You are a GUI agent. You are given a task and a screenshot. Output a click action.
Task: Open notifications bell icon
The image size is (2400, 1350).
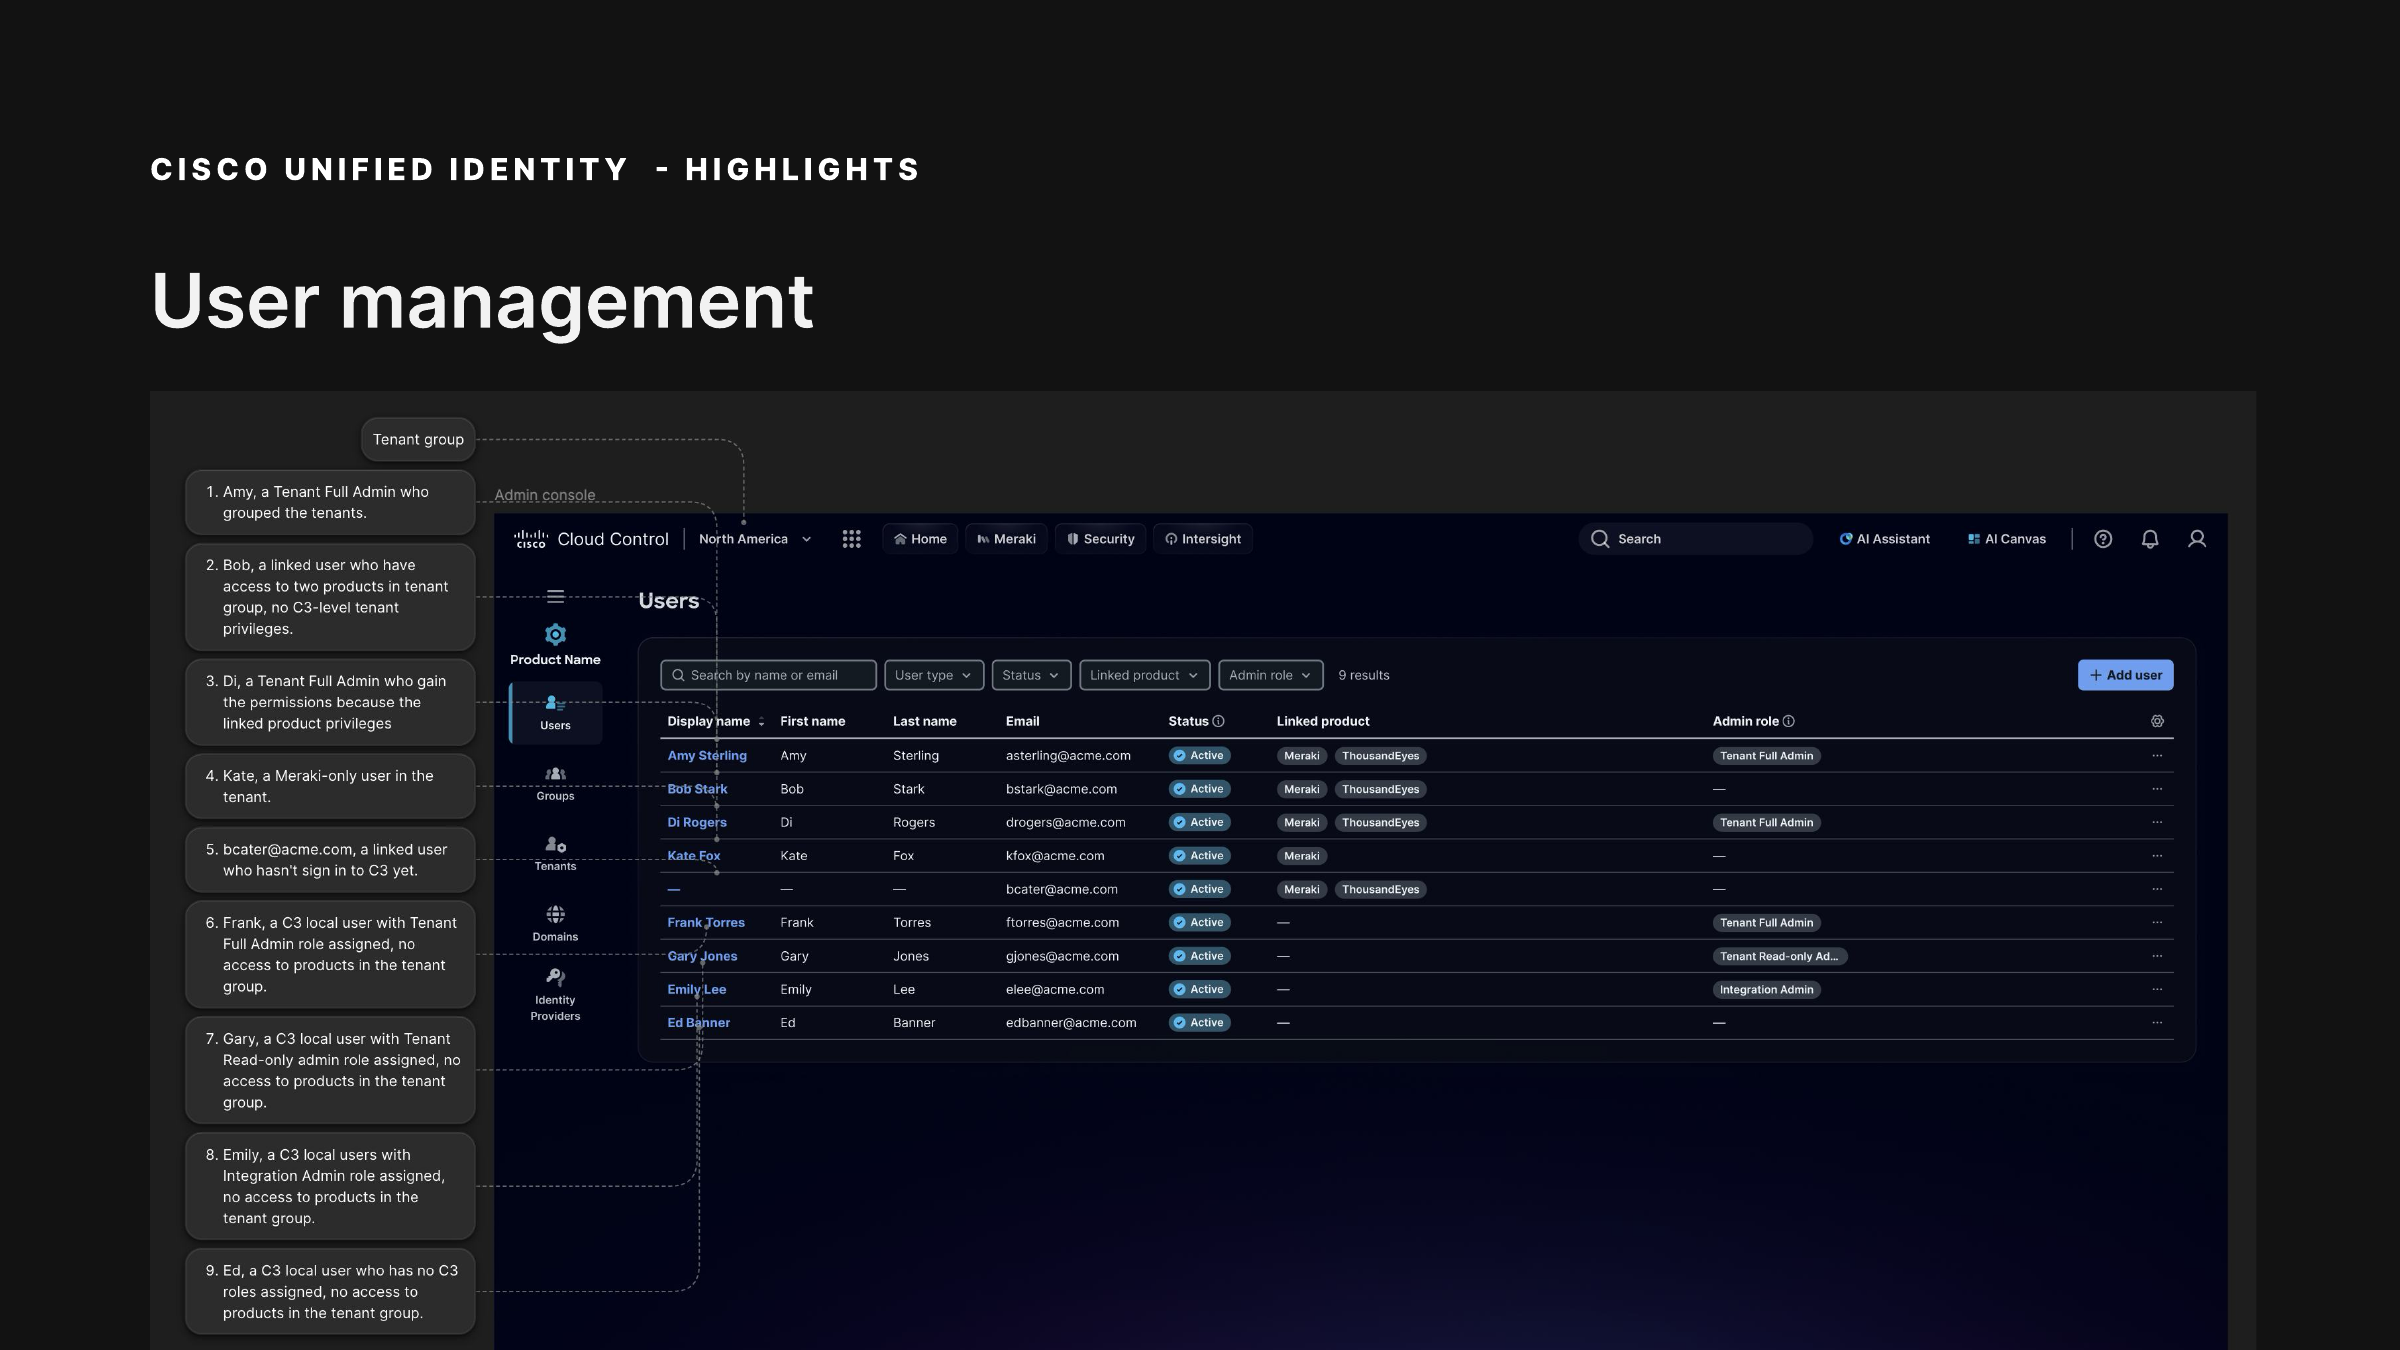[2150, 539]
